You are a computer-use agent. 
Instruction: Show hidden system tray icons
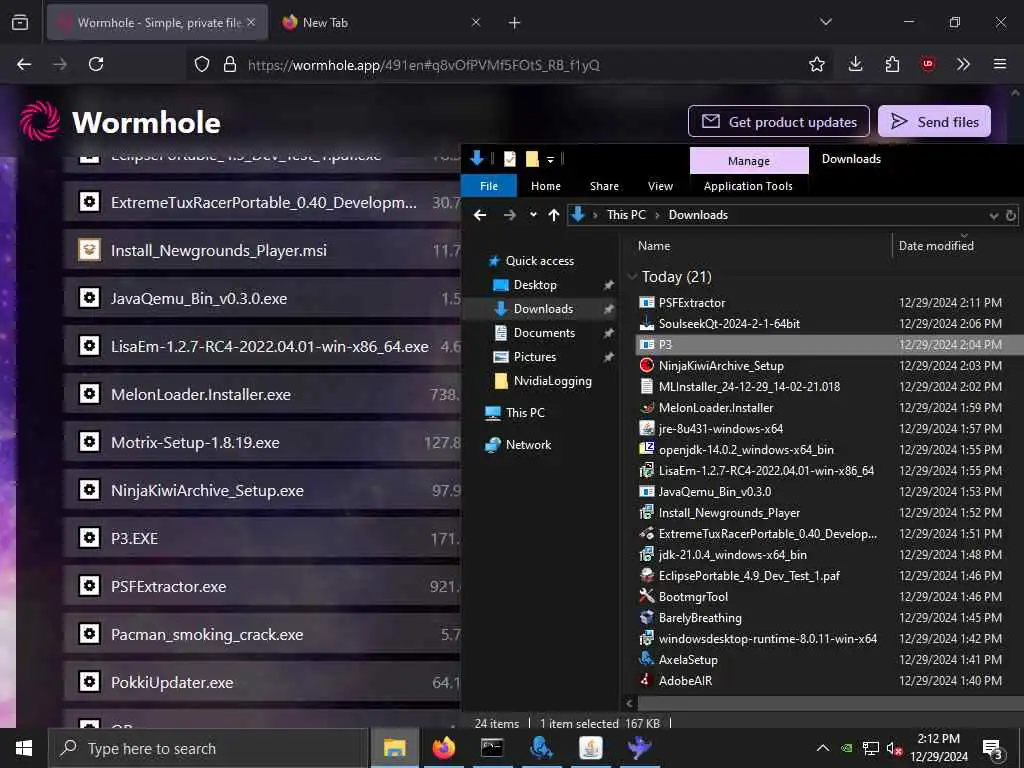823,748
